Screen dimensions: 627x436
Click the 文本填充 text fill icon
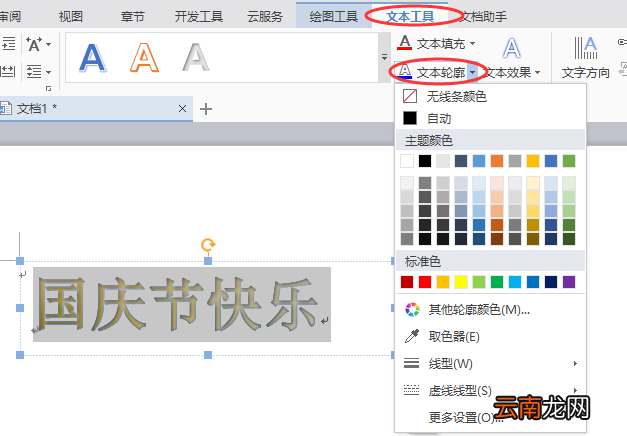coord(405,42)
